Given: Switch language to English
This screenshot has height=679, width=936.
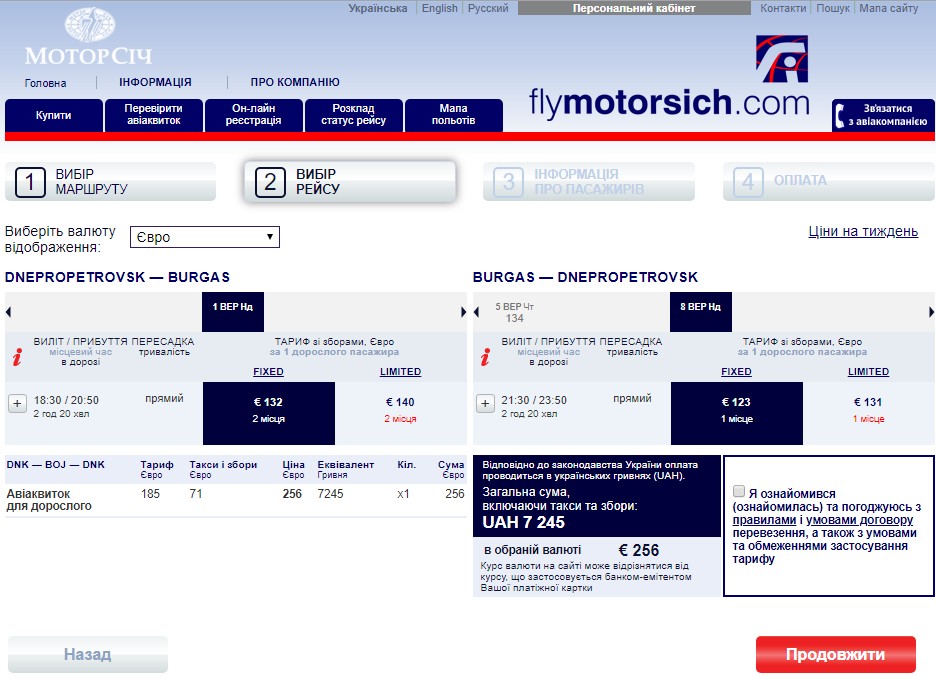Looking at the screenshot, I should (440, 8).
